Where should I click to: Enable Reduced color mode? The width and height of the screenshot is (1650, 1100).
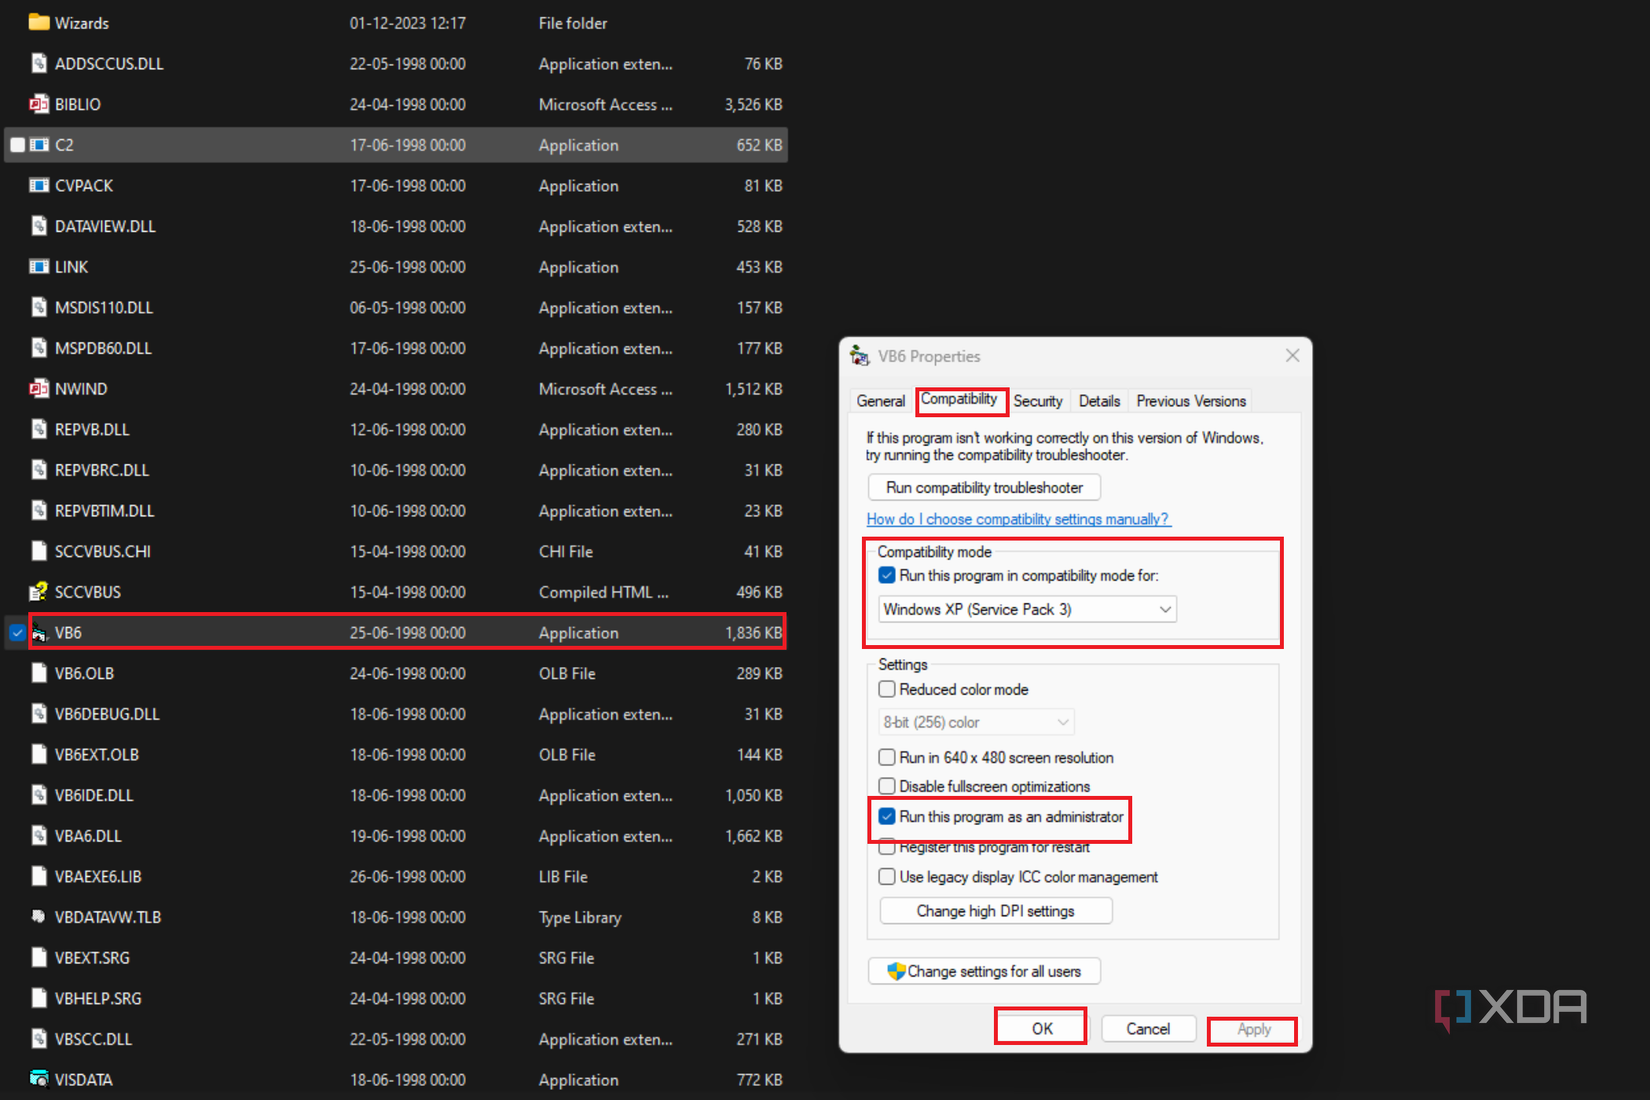(x=887, y=688)
